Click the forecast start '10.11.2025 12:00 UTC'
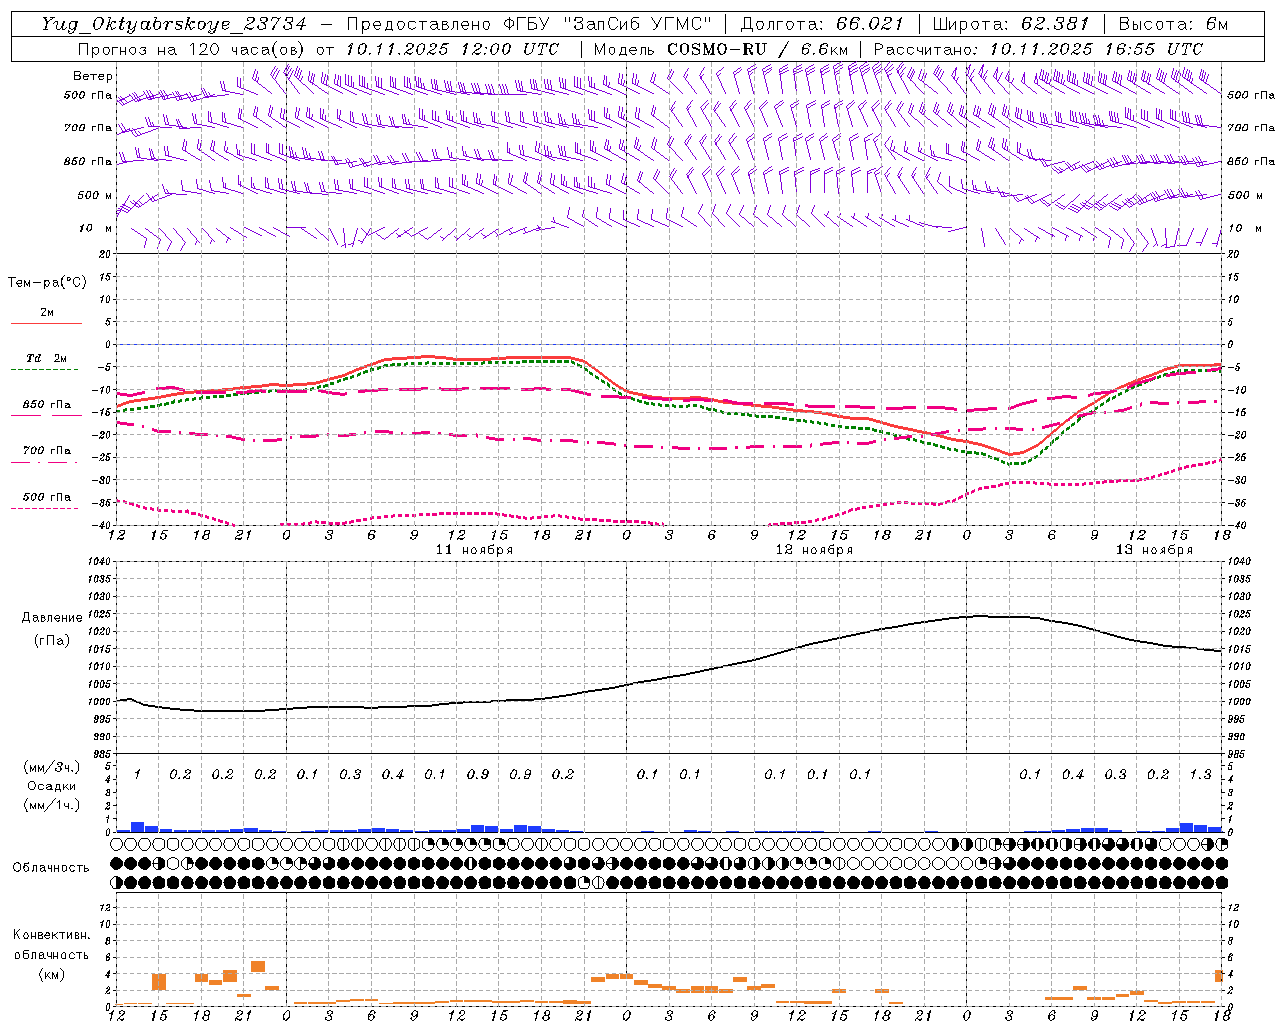Screen dimensions: 1280x1024 [452, 49]
